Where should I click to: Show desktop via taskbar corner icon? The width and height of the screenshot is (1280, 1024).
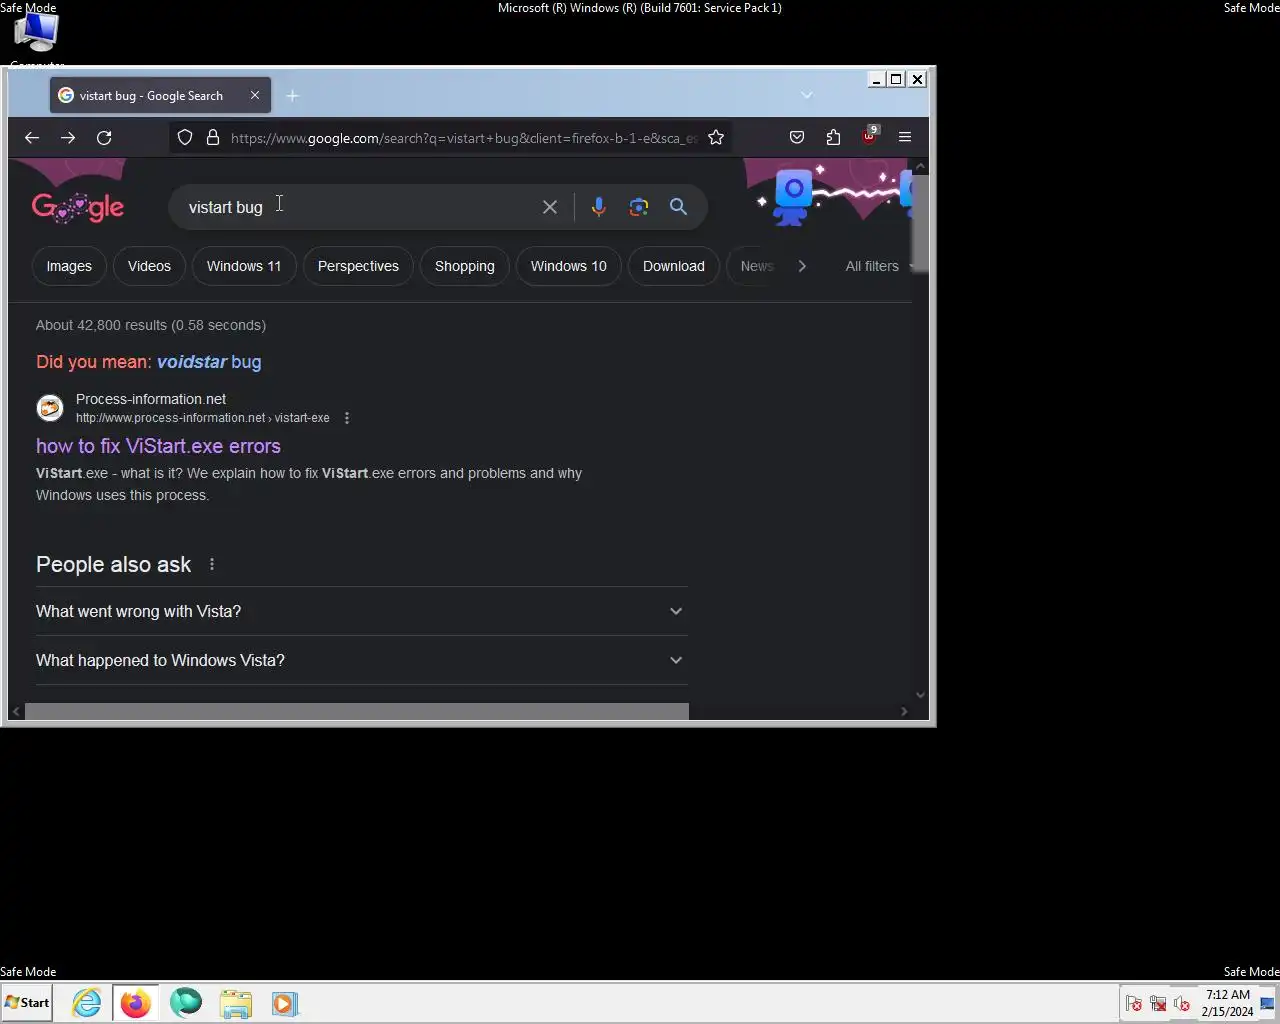(1267, 1003)
